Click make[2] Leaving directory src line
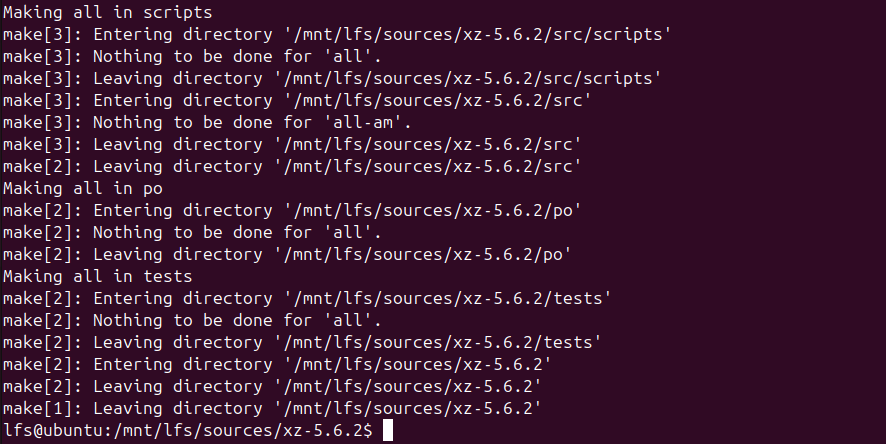Image resolution: width=886 pixels, height=444 pixels. pyautogui.click(x=292, y=166)
